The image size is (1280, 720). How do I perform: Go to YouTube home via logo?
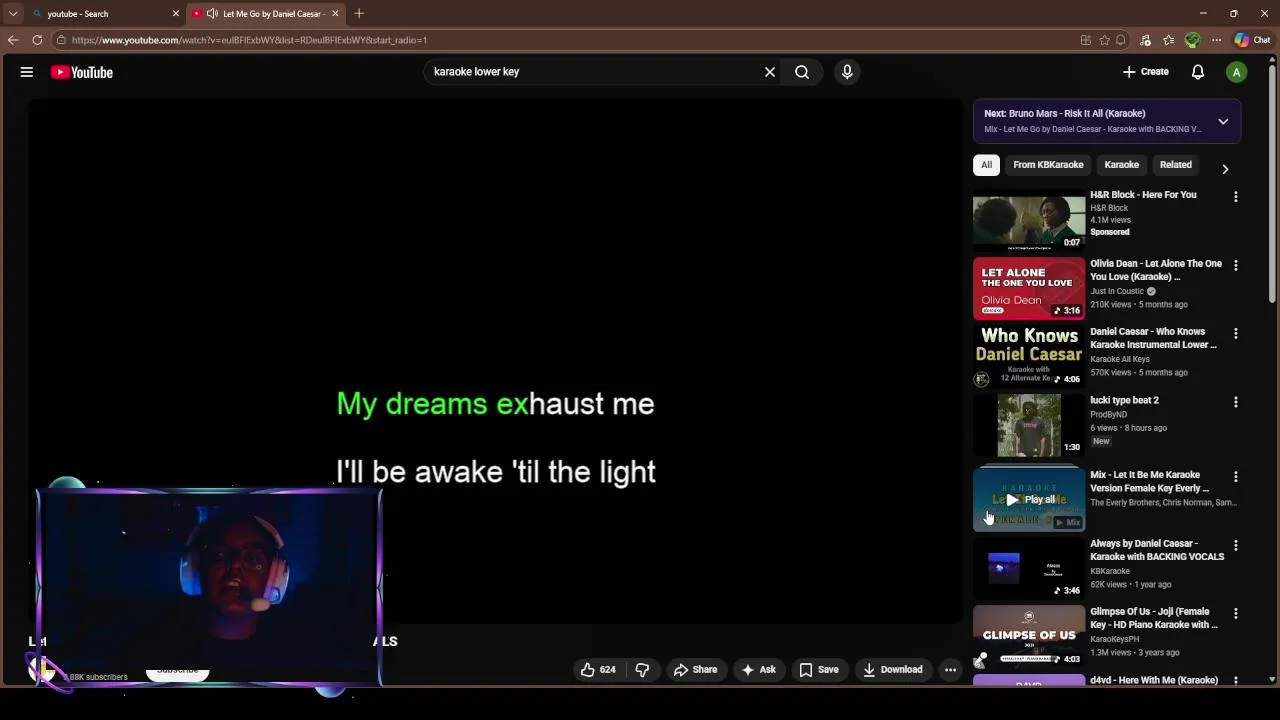coord(82,72)
